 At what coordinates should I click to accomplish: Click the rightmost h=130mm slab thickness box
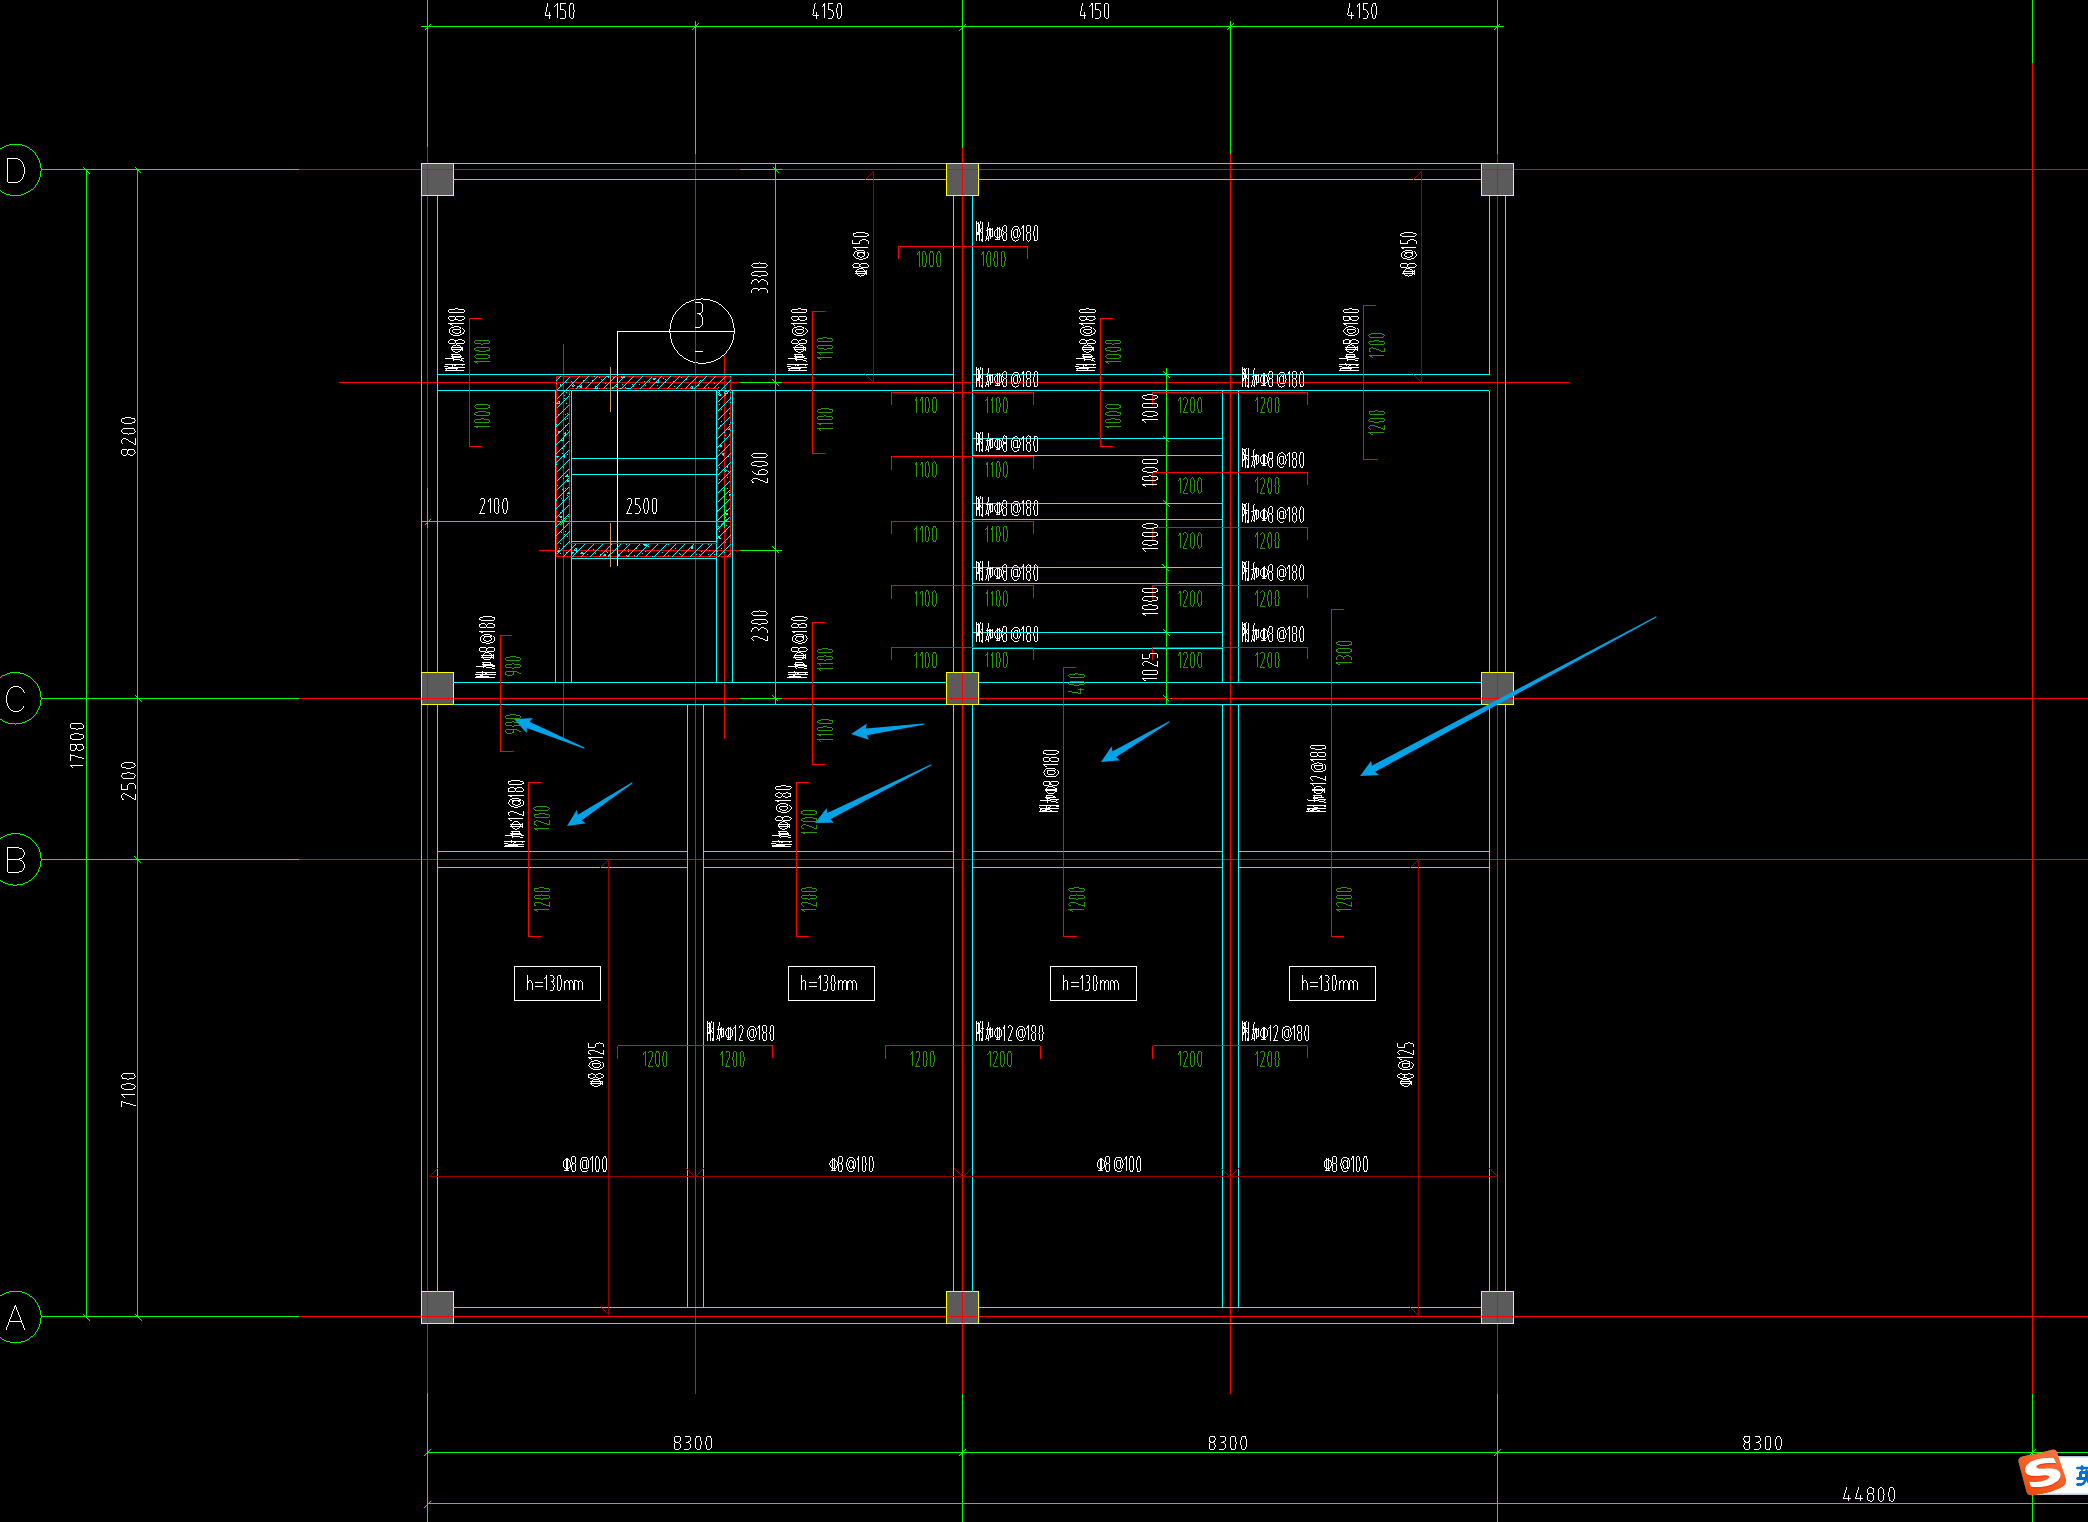click(x=1331, y=983)
